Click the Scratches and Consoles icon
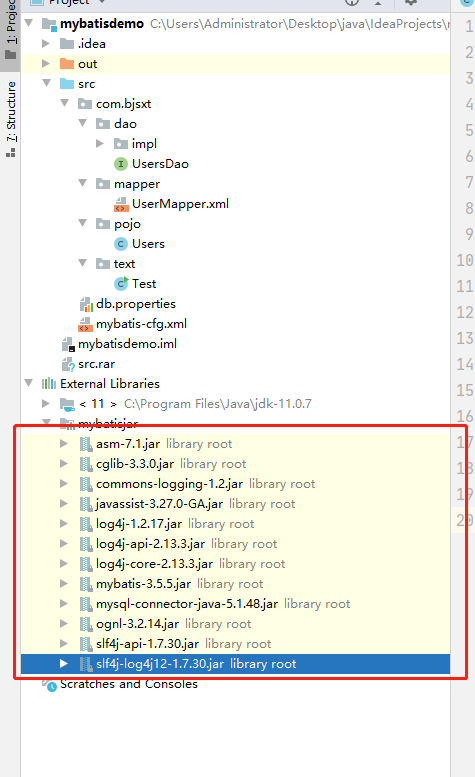This screenshot has width=475, height=777. pos(50,685)
